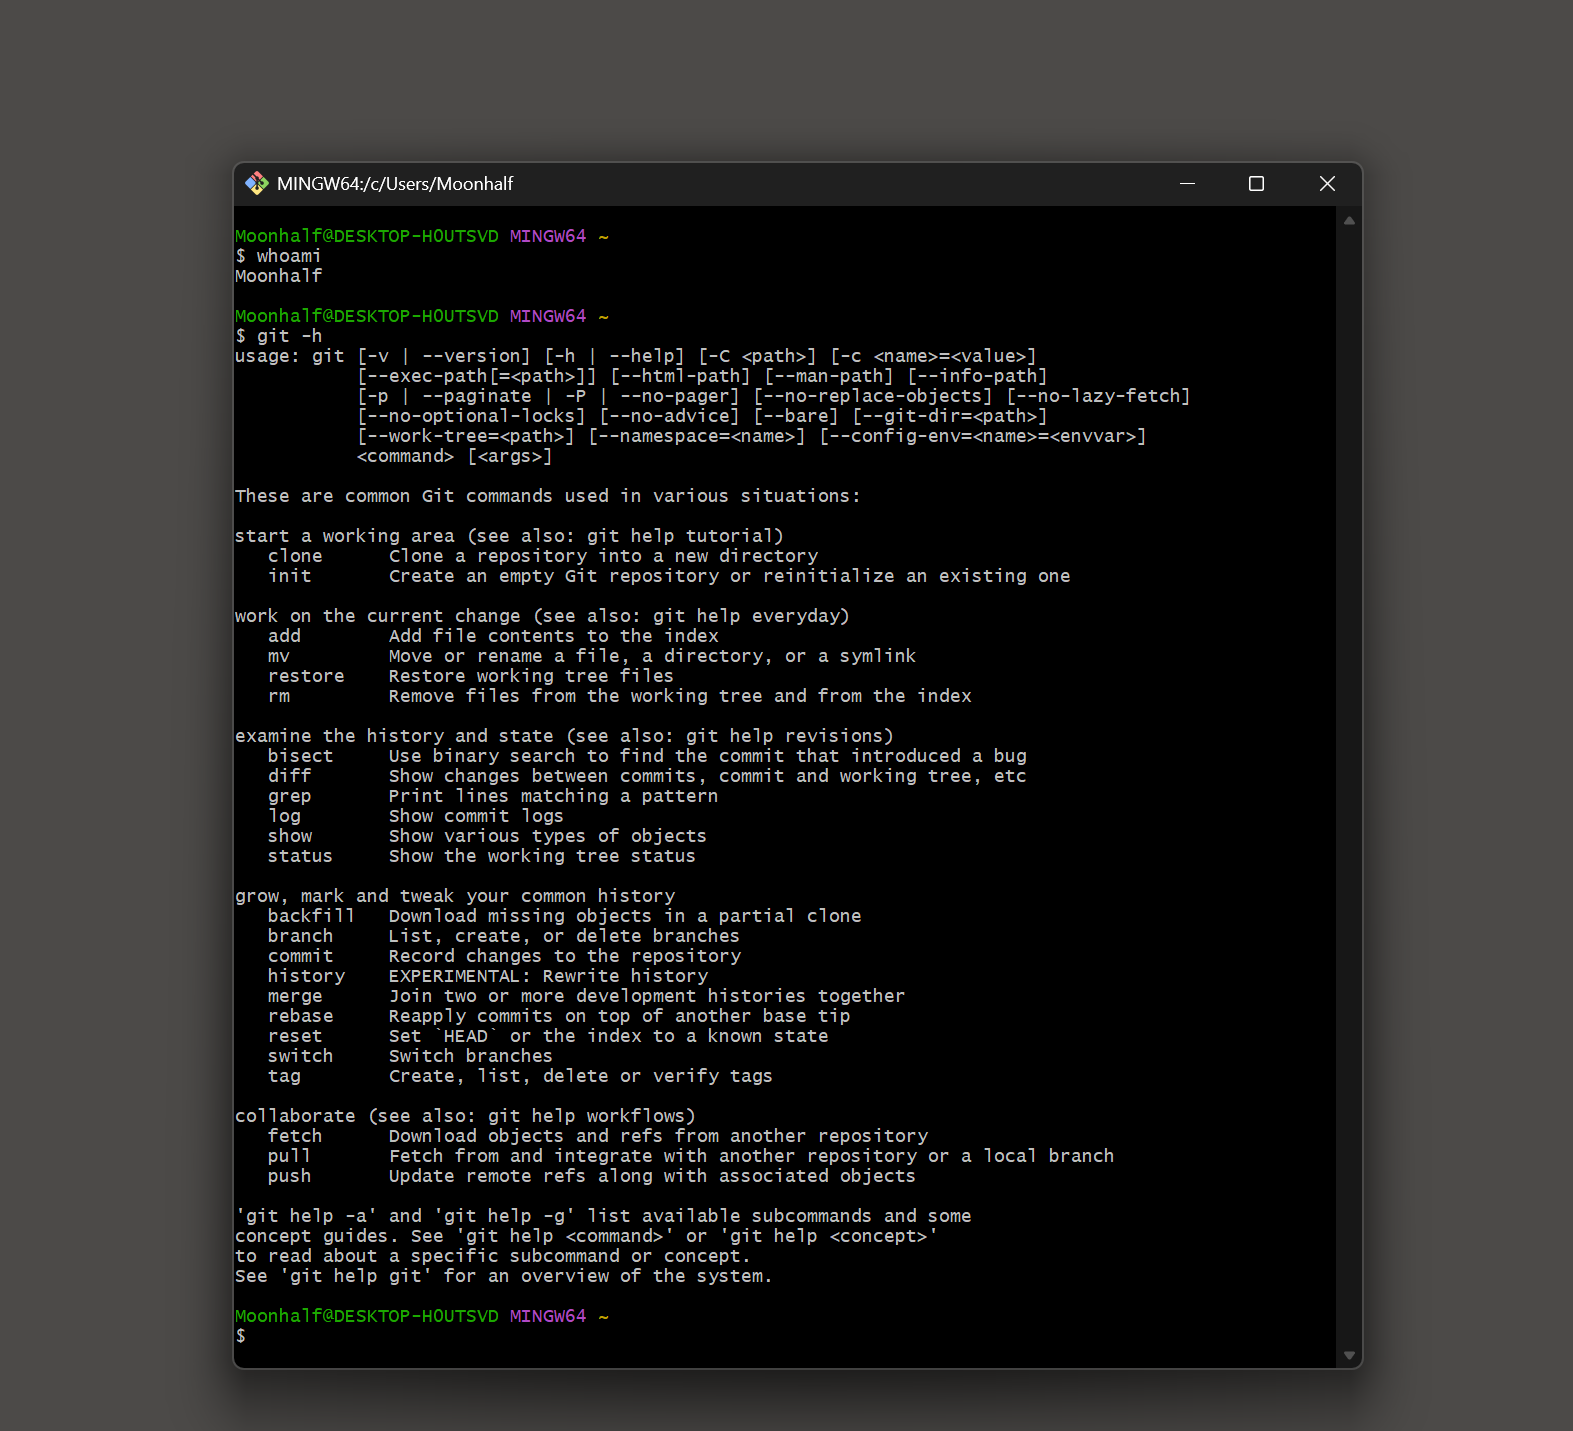Click the 'Moonhalf' whoami output line
Viewport: 1573px width, 1431px height.
278,276
